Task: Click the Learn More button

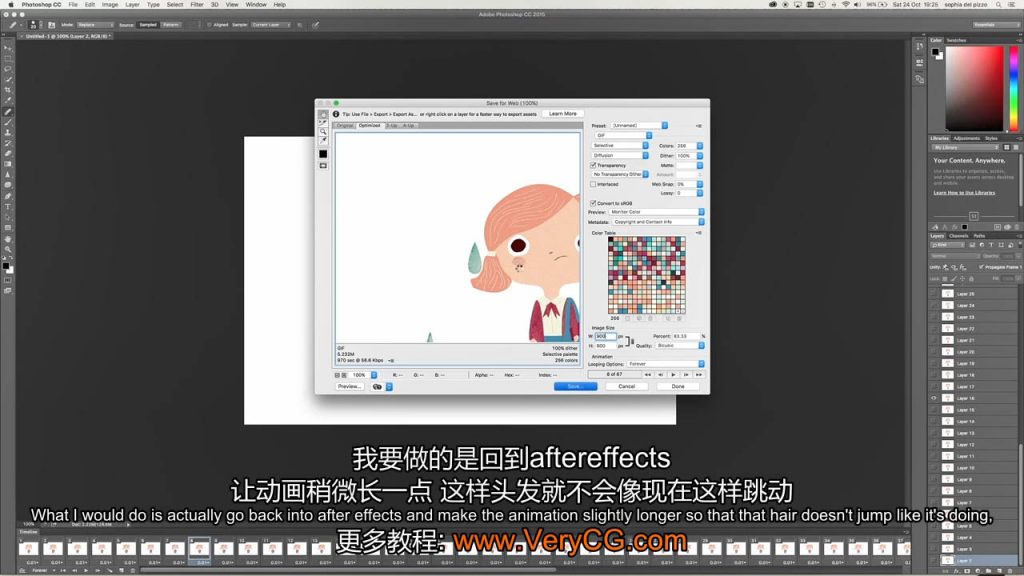Action: (x=562, y=114)
